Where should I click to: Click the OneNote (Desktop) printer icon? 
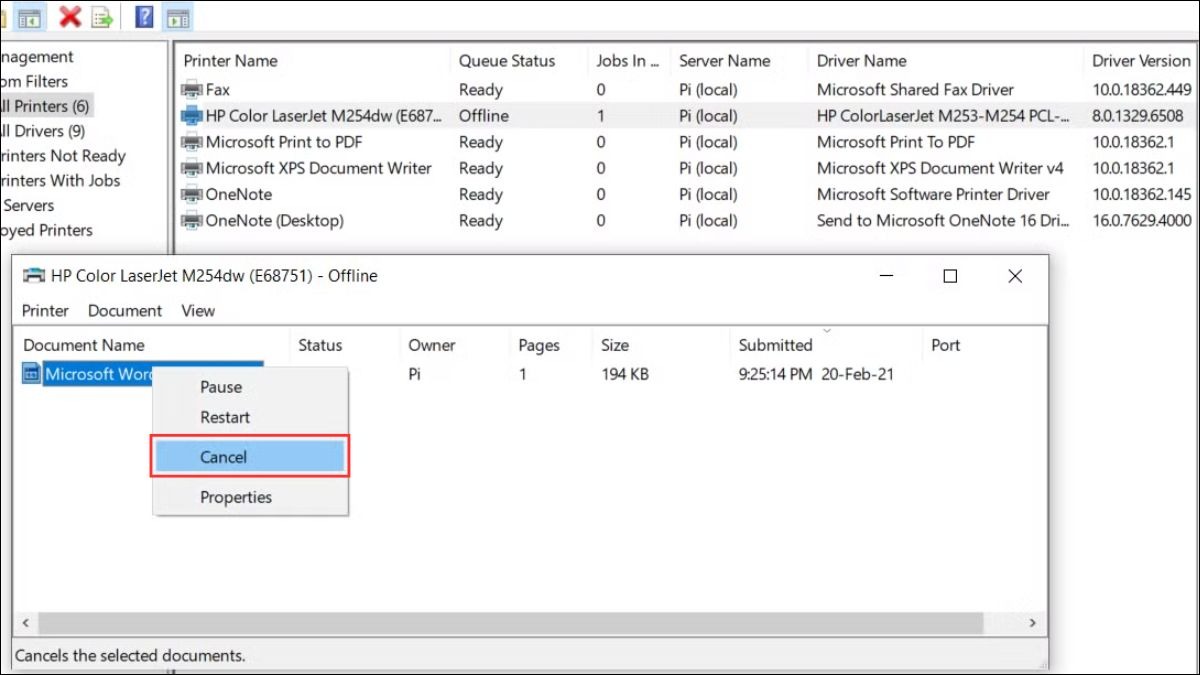[x=191, y=220]
